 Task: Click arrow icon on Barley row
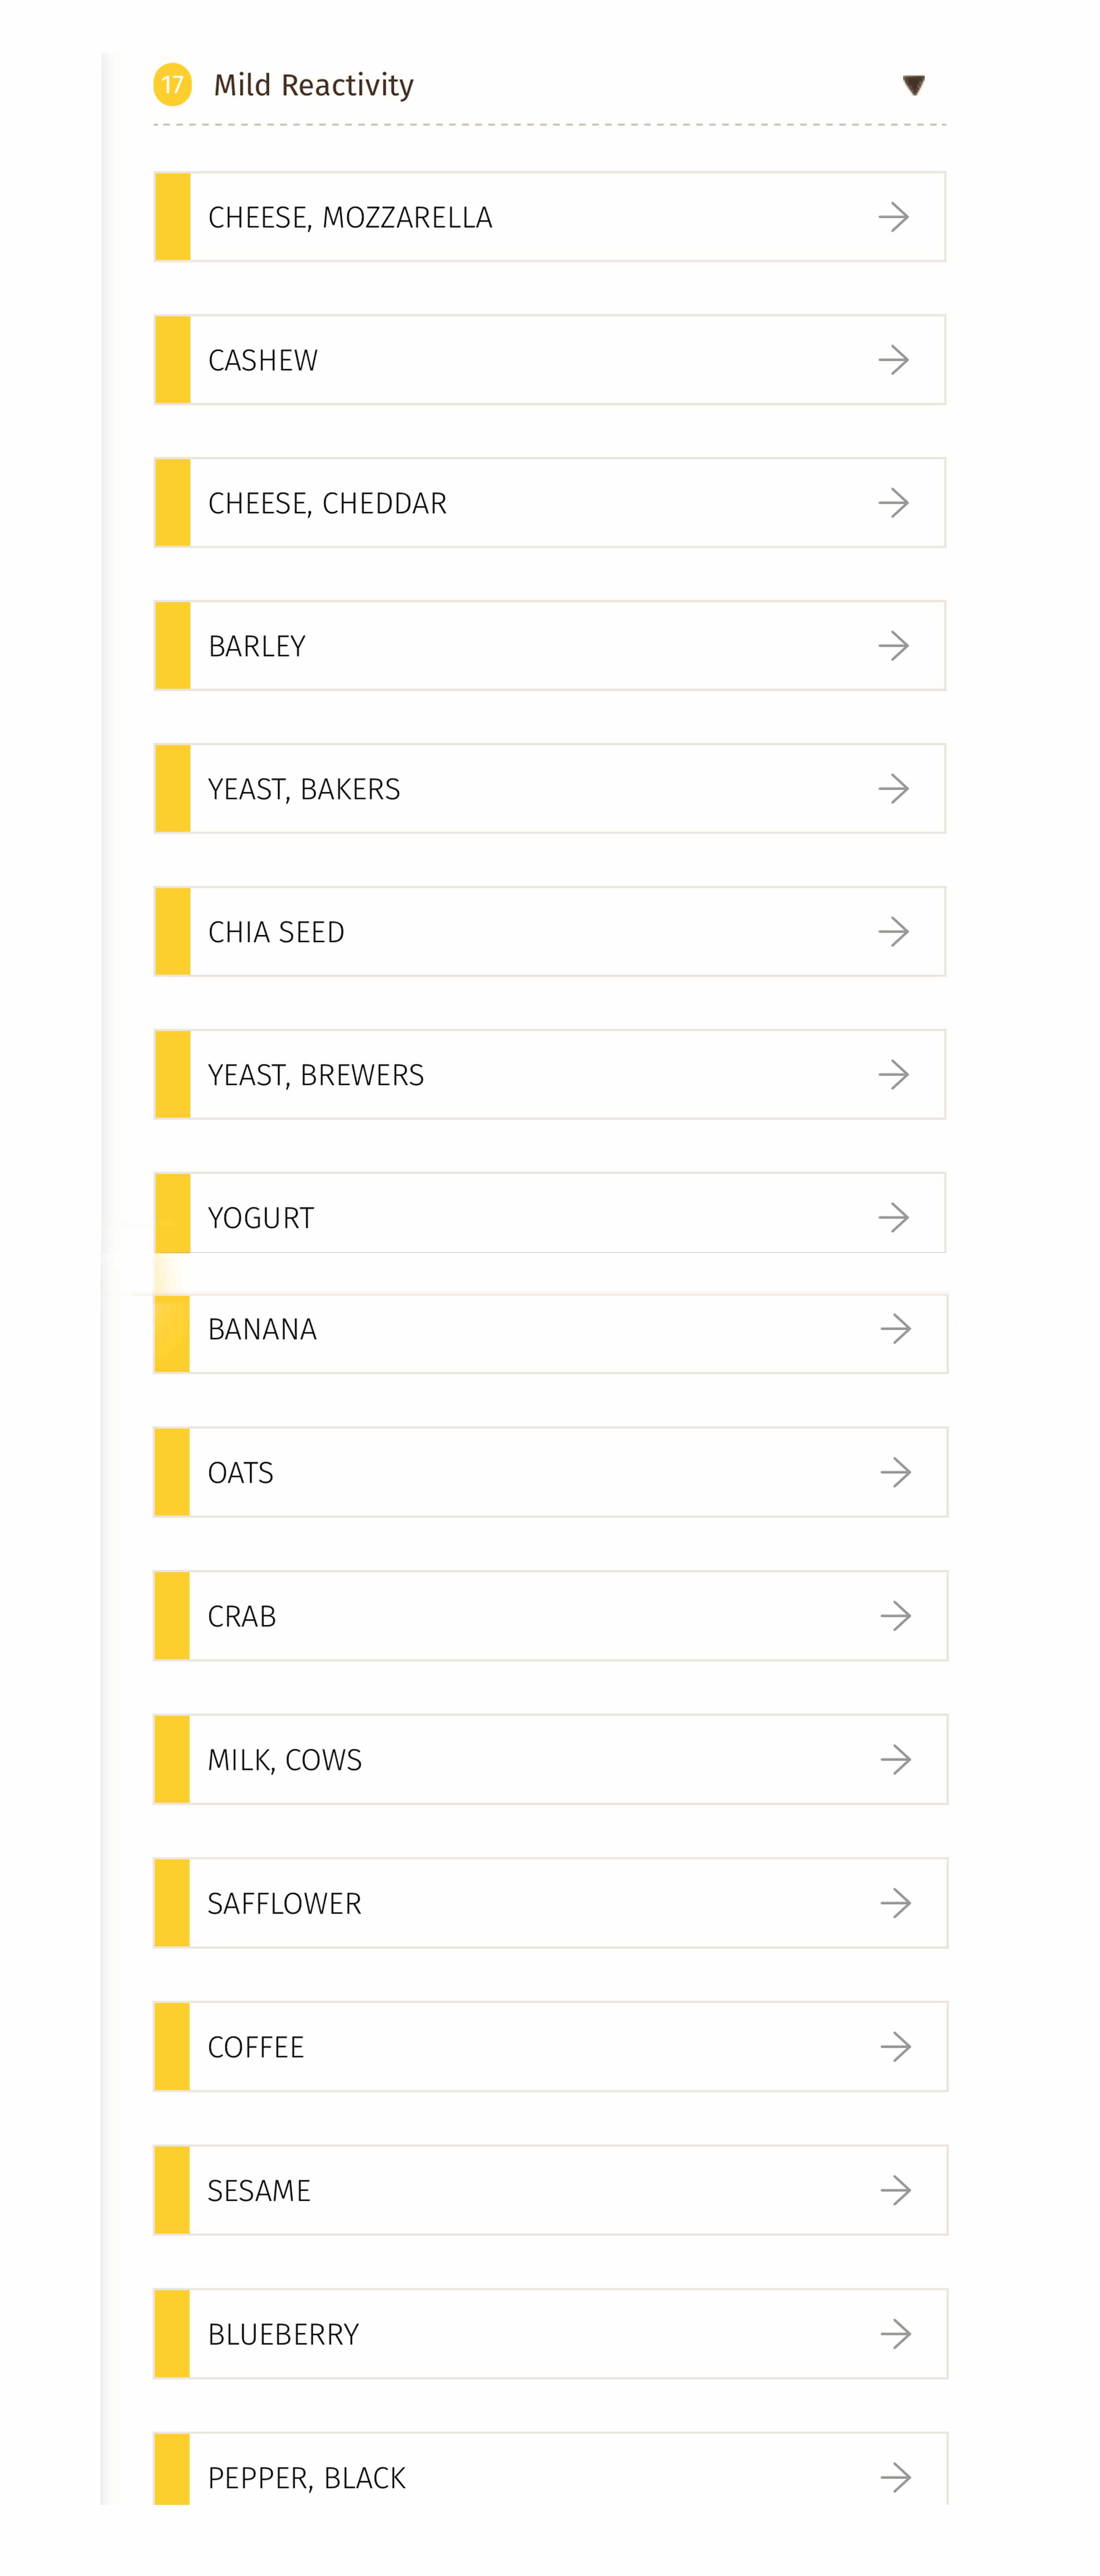point(893,646)
